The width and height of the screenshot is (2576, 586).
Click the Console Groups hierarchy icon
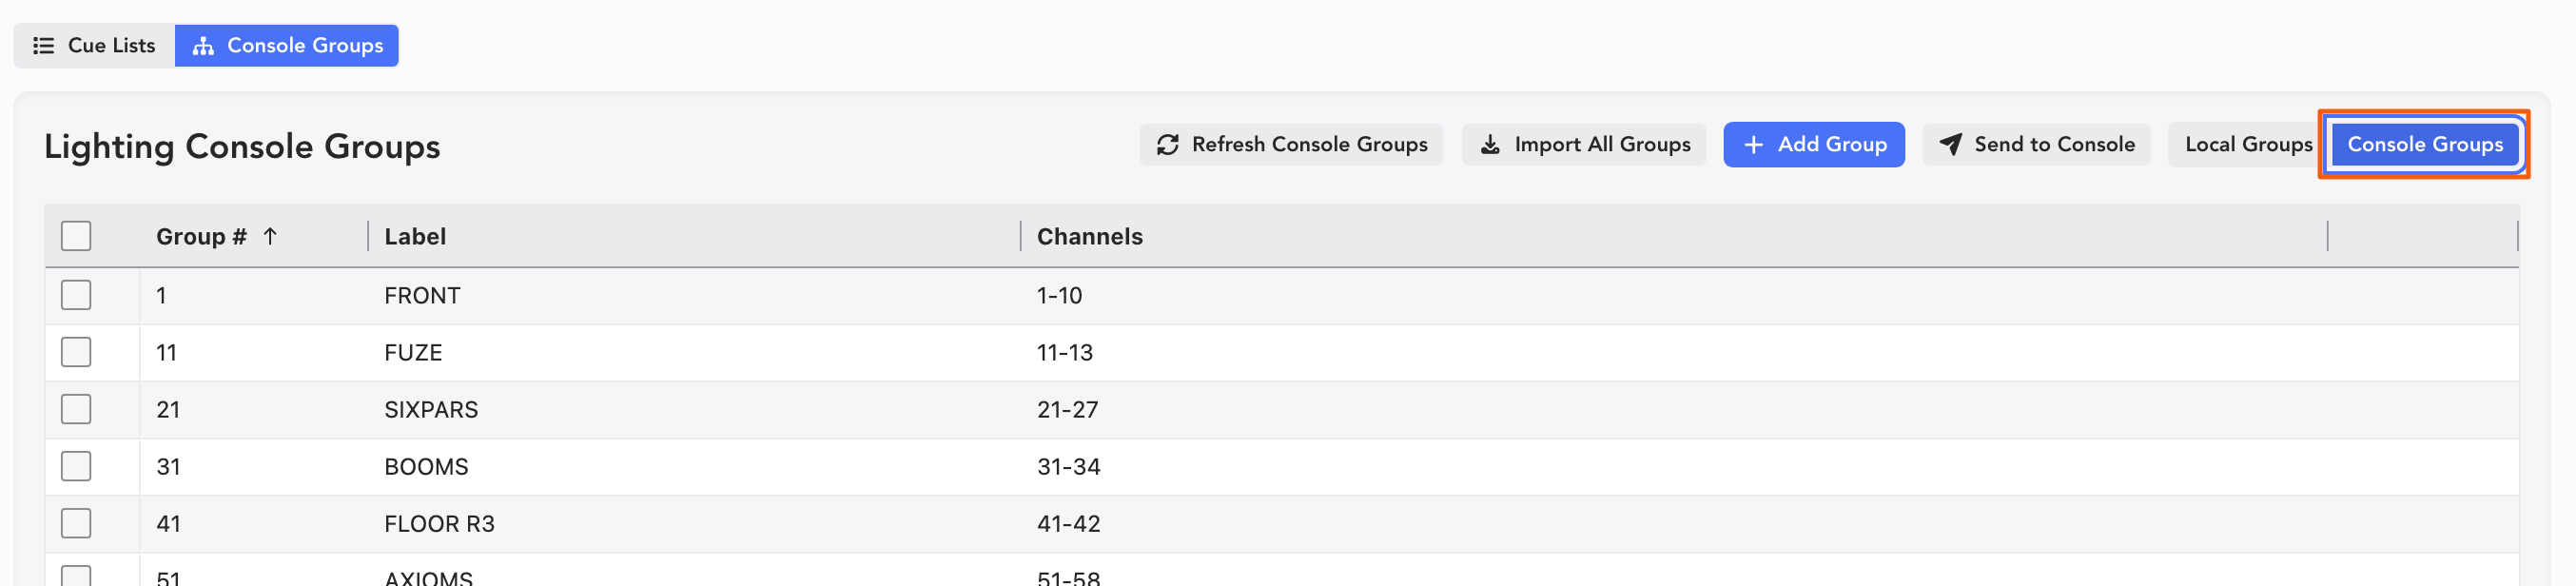pos(203,46)
